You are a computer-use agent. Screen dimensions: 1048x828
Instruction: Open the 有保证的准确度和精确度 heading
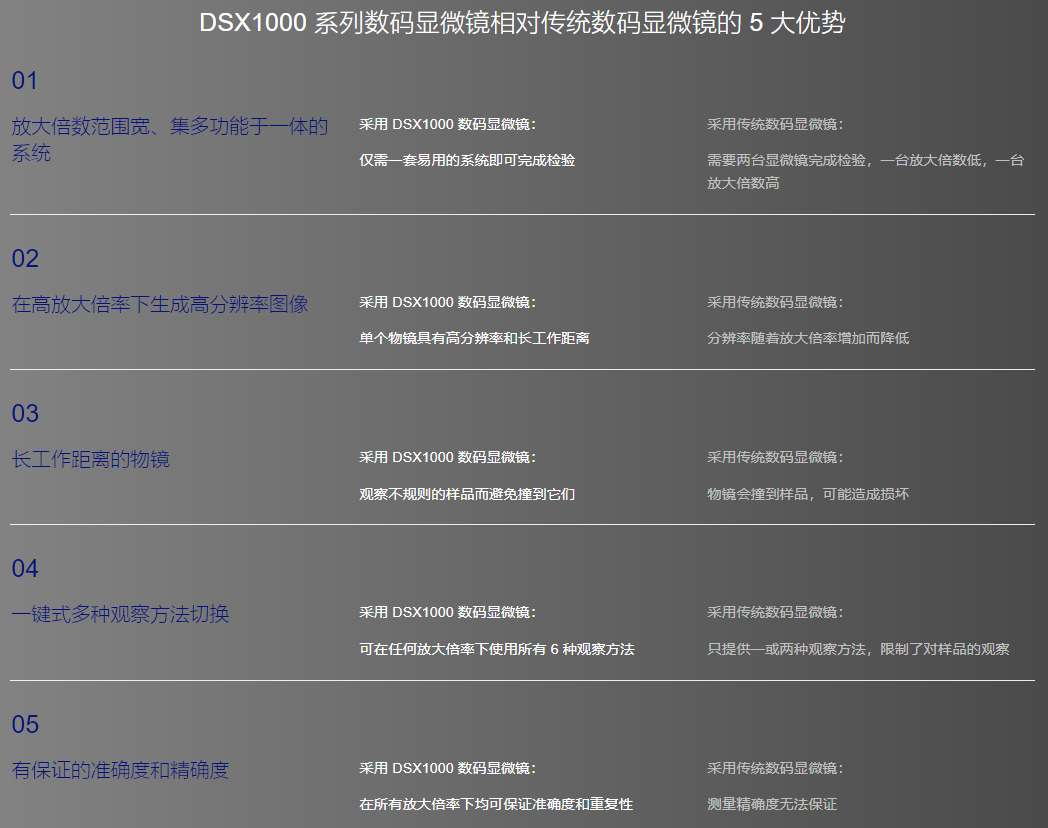tap(120, 770)
